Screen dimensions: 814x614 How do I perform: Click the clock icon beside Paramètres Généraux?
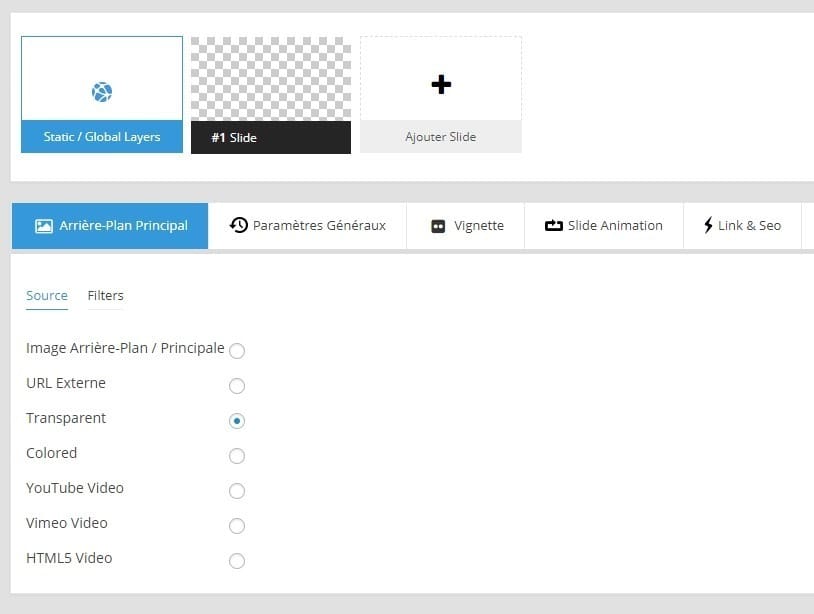239,225
